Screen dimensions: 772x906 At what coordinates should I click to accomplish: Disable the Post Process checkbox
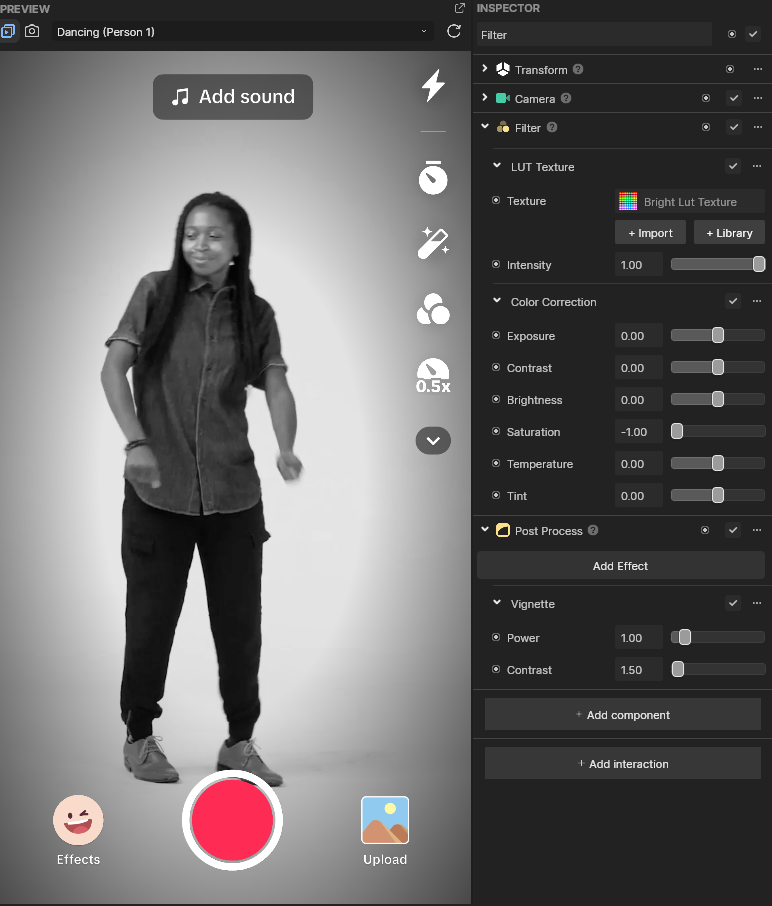coord(733,530)
